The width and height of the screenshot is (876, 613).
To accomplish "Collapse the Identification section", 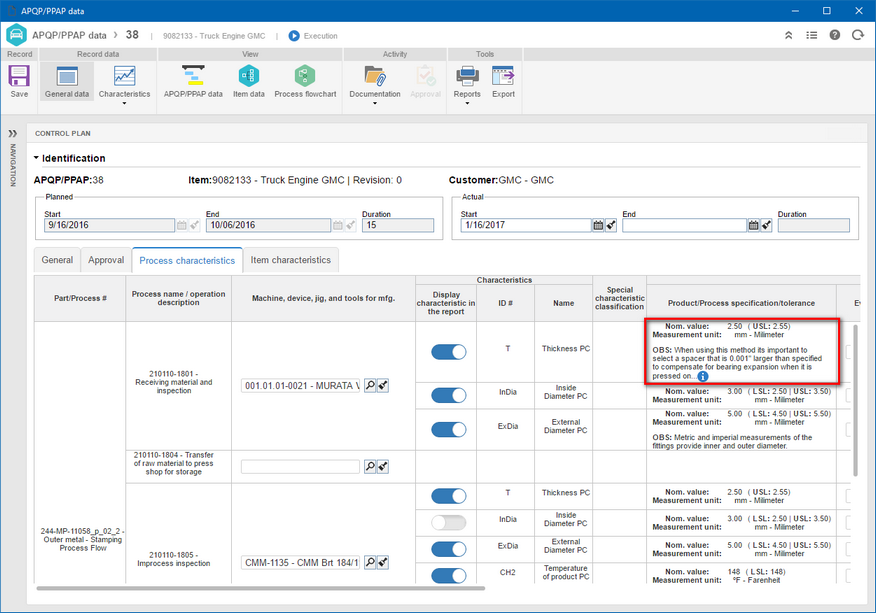I will 36,158.
